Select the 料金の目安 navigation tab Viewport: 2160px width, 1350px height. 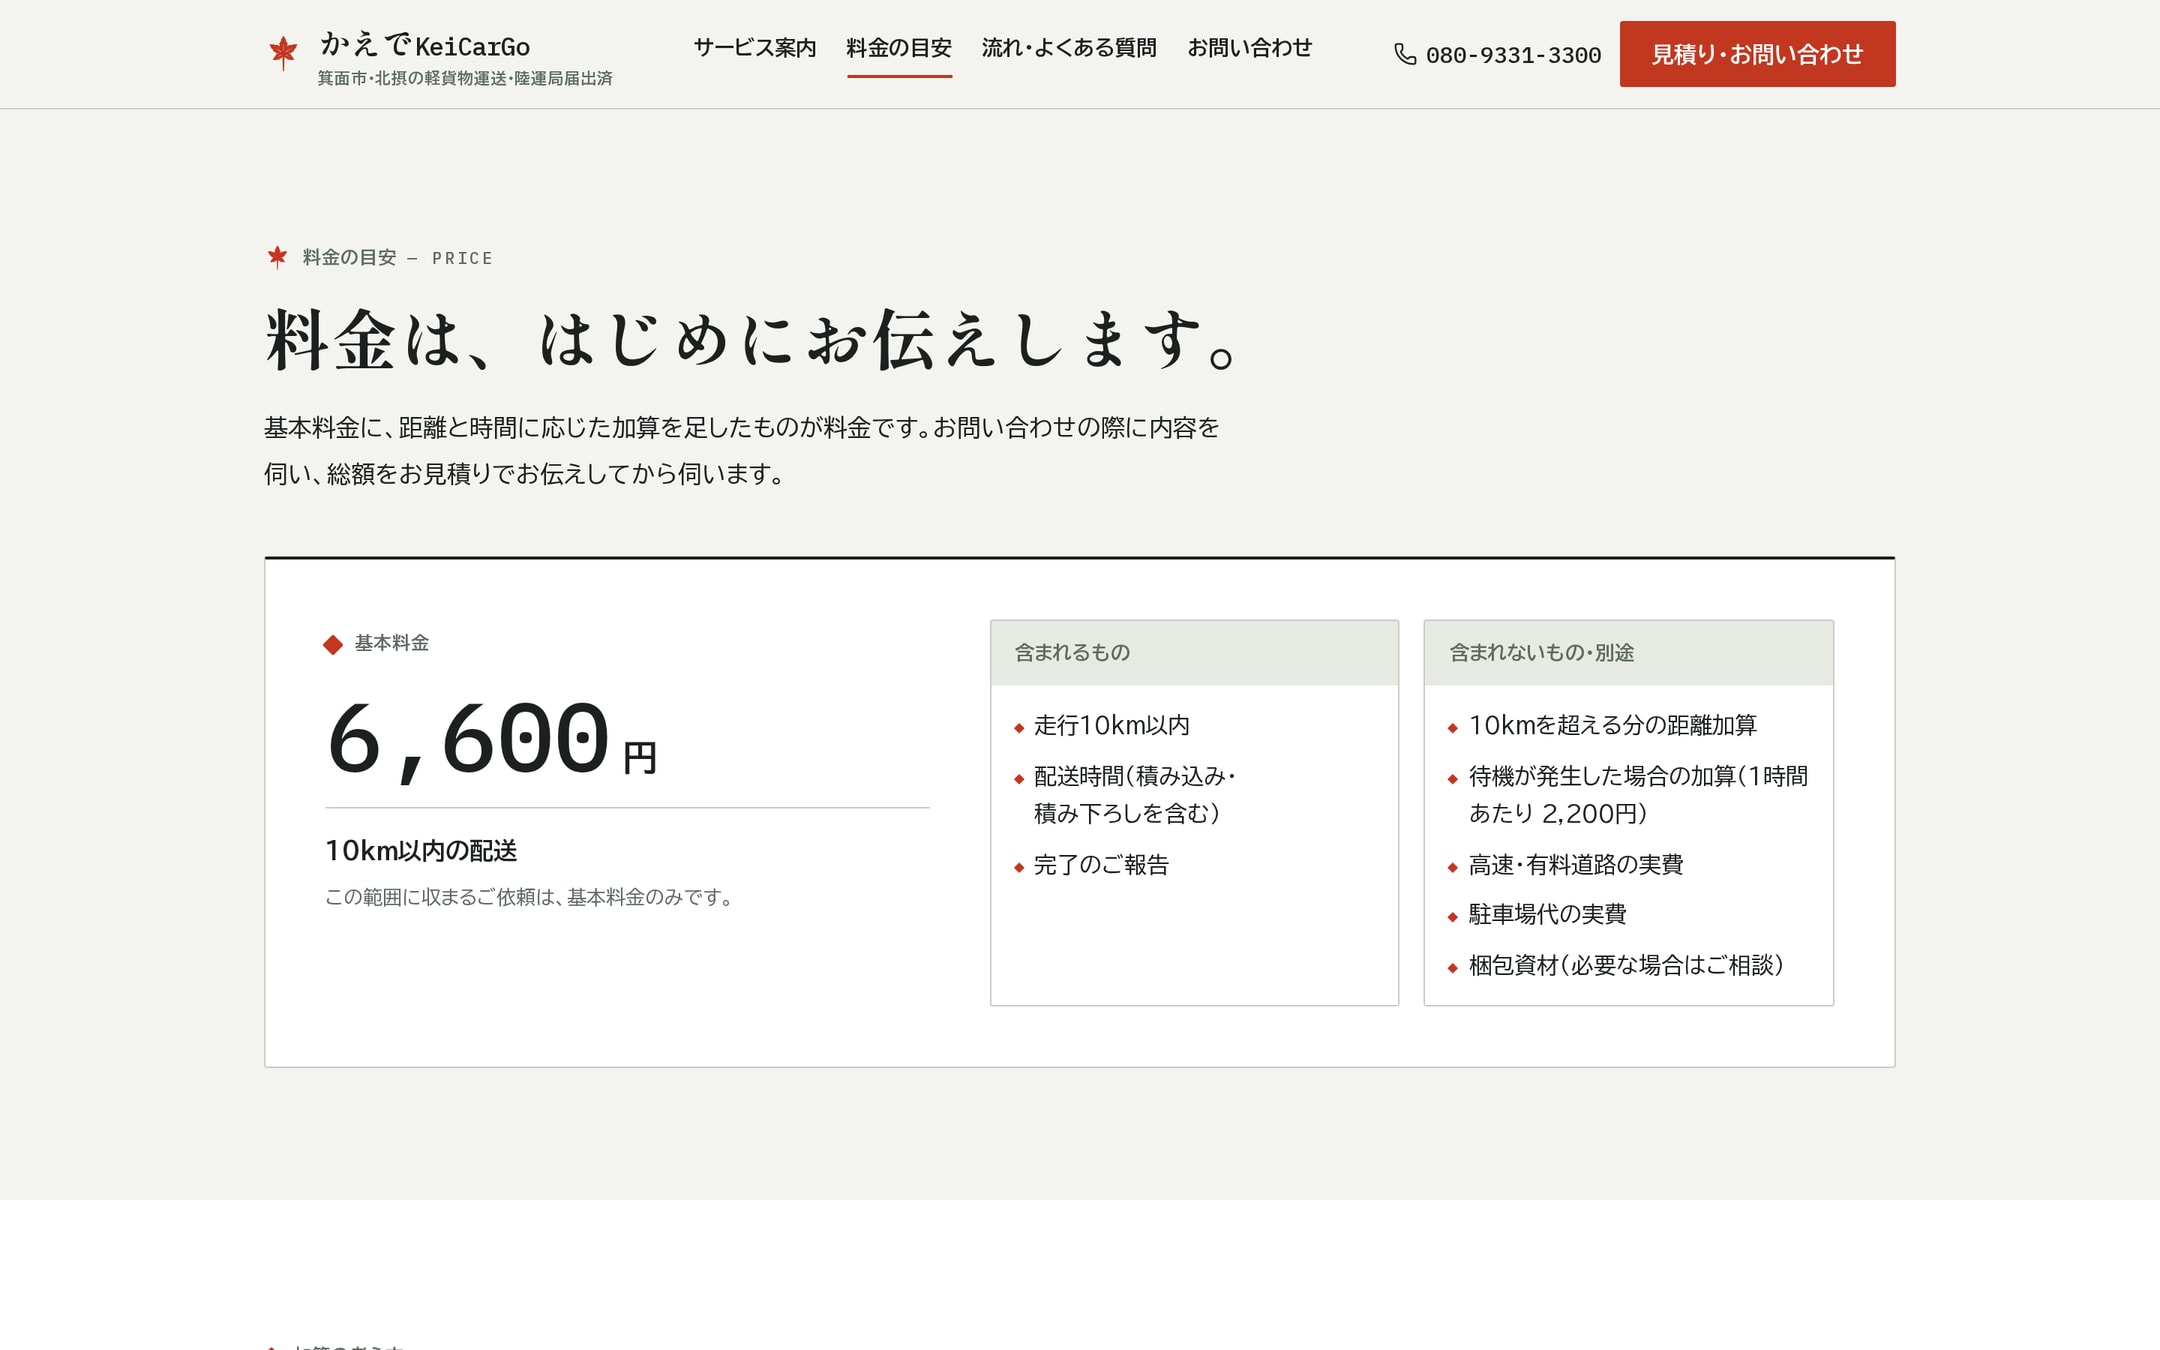click(x=899, y=48)
